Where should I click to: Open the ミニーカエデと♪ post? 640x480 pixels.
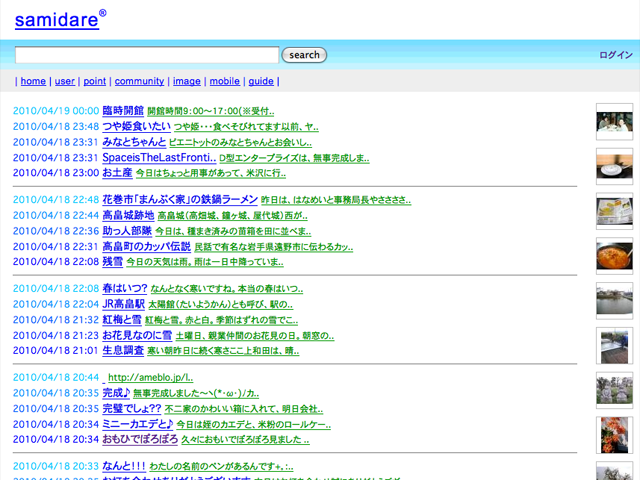pos(138,424)
